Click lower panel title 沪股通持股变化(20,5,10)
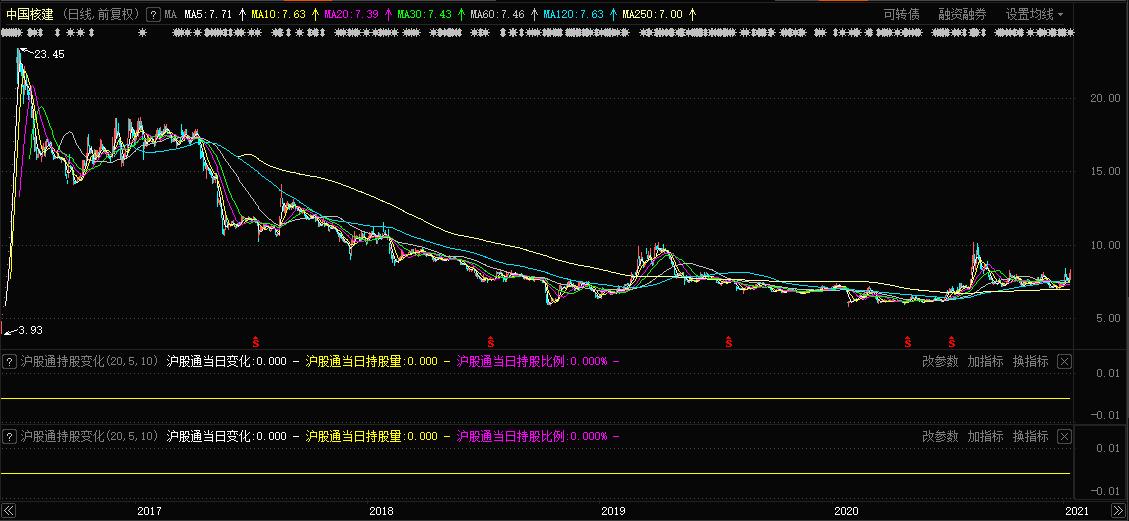Screen dimensions: 1129x521 pos(89,436)
